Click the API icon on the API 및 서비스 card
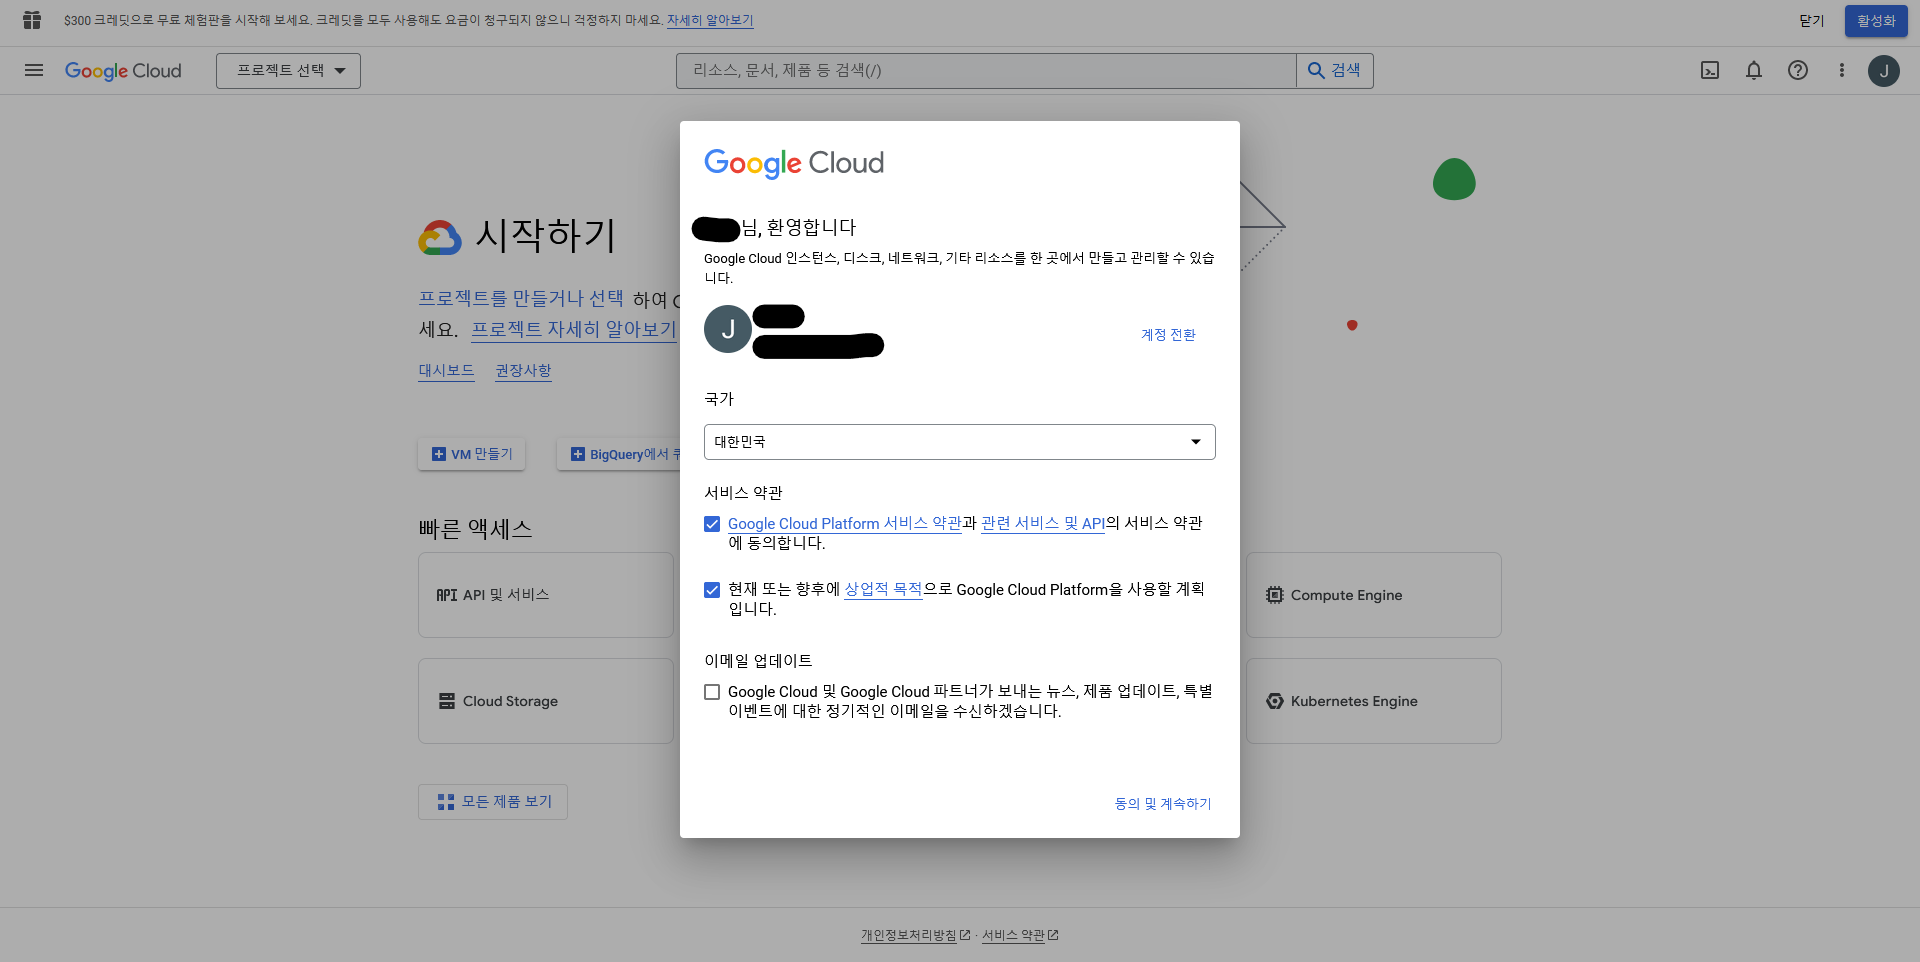The image size is (1920, 962). (x=446, y=595)
